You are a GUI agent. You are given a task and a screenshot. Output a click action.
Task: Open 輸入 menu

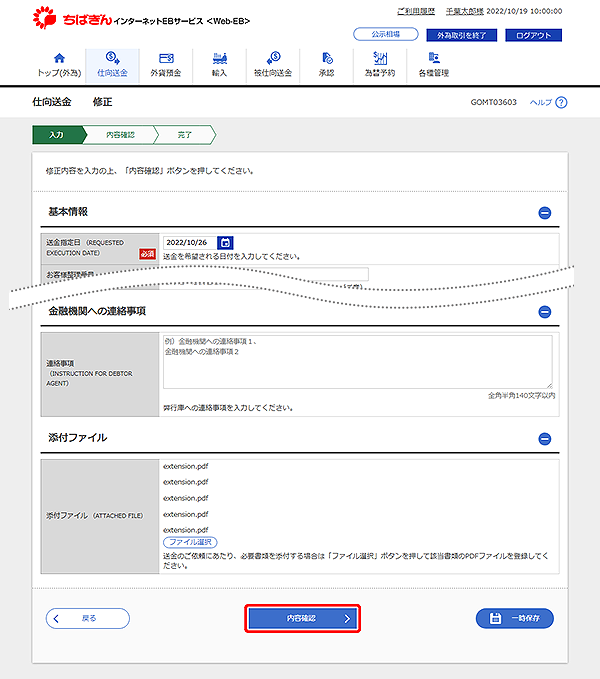coord(219,65)
